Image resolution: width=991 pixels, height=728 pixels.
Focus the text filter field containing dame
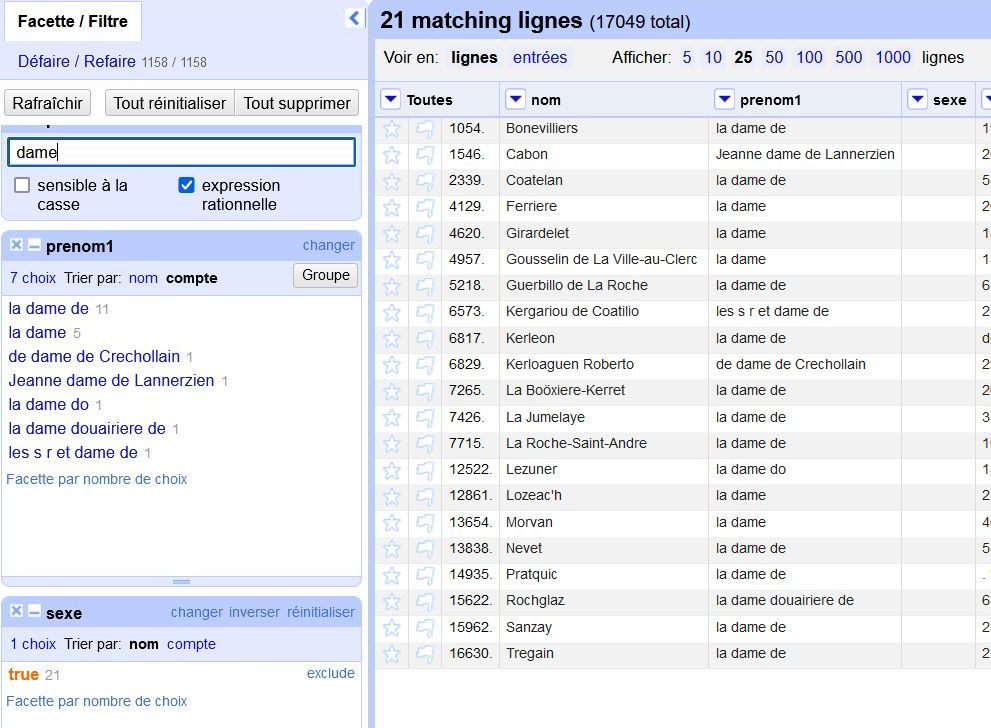click(x=181, y=152)
